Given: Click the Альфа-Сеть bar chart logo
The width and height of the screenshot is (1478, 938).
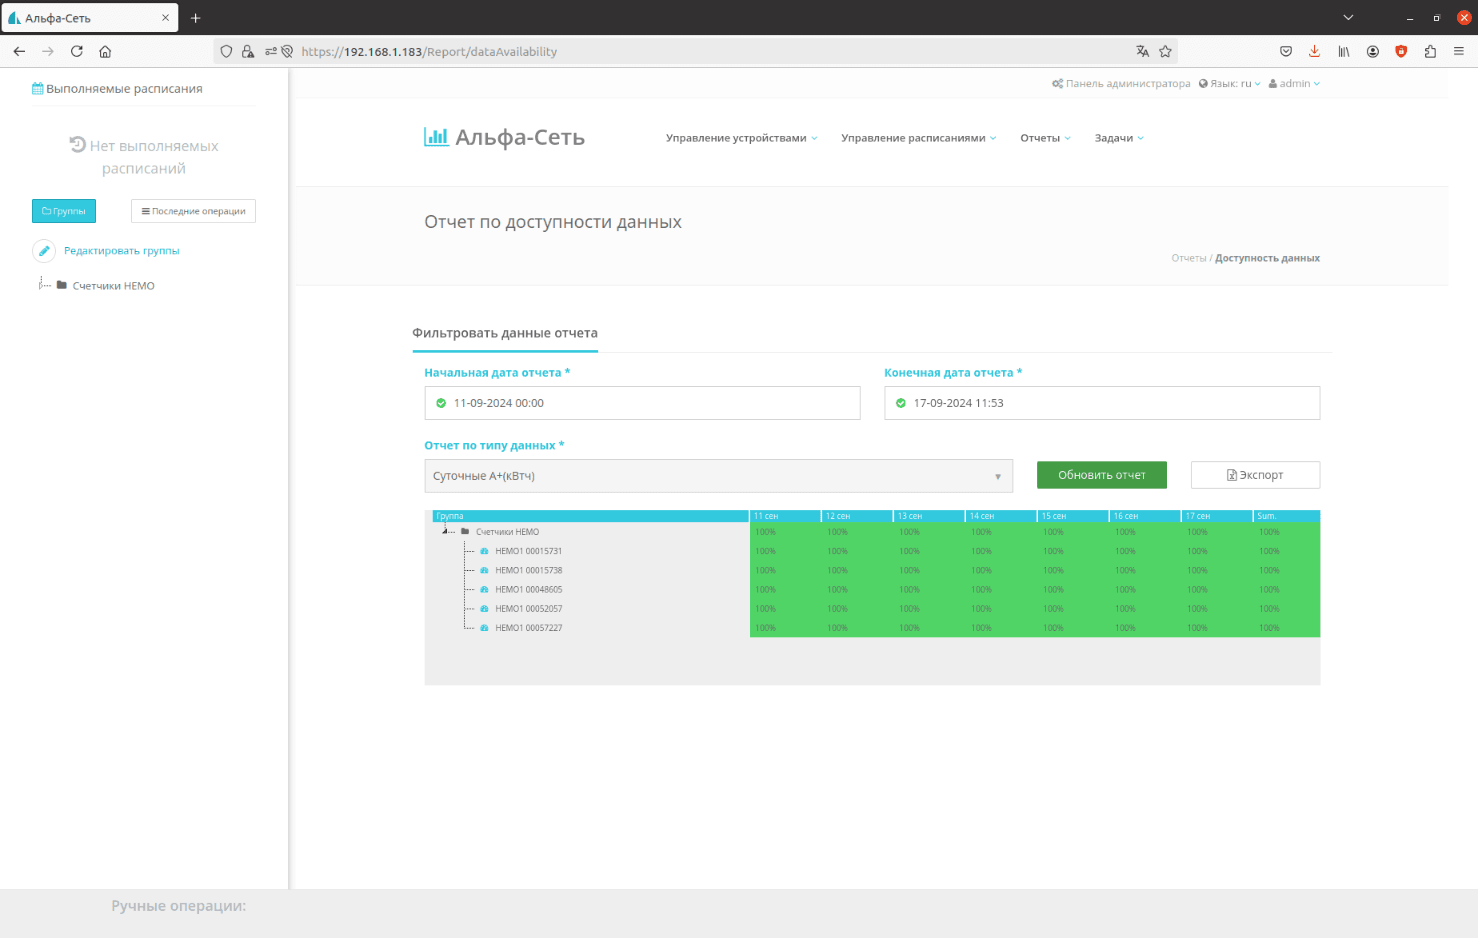Looking at the screenshot, I should tap(436, 137).
